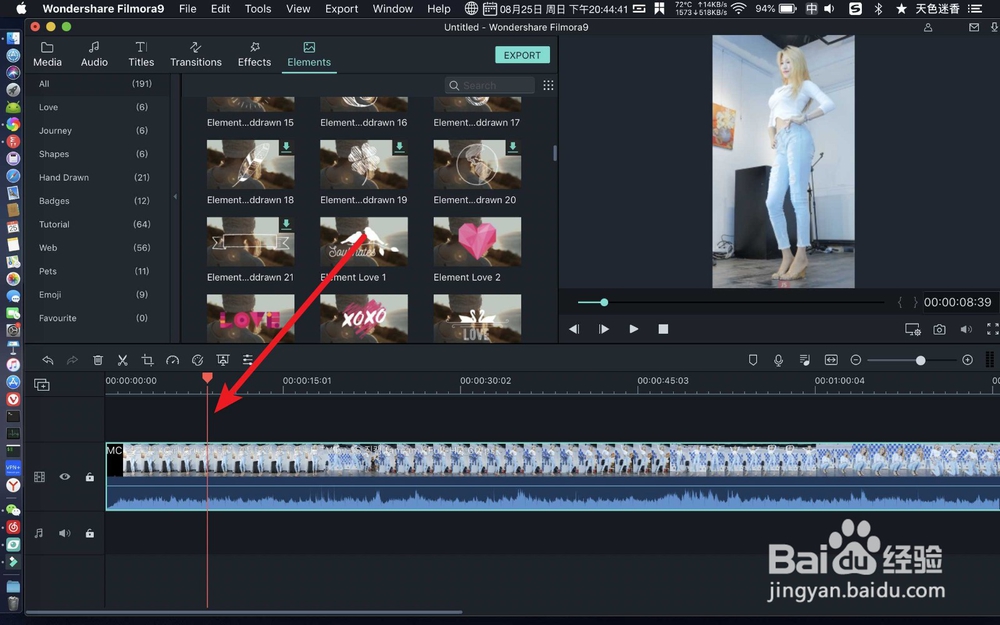1000x625 pixels.
Task: Click the add track icon
Action: (41, 385)
